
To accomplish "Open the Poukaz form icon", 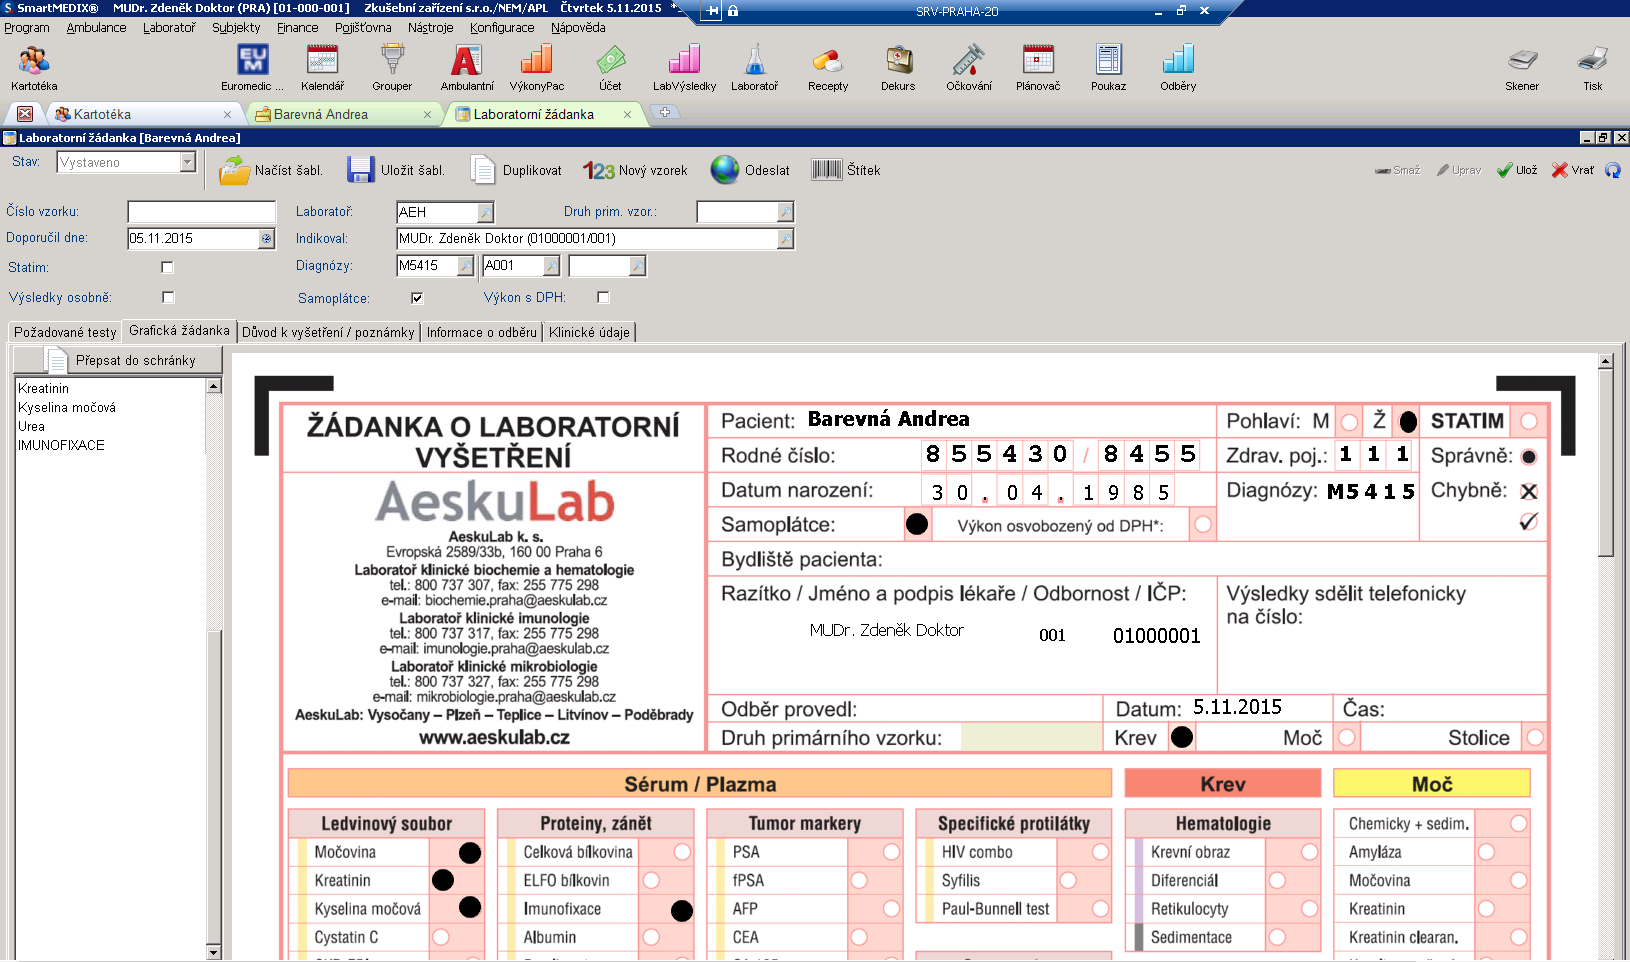I will (x=1108, y=68).
